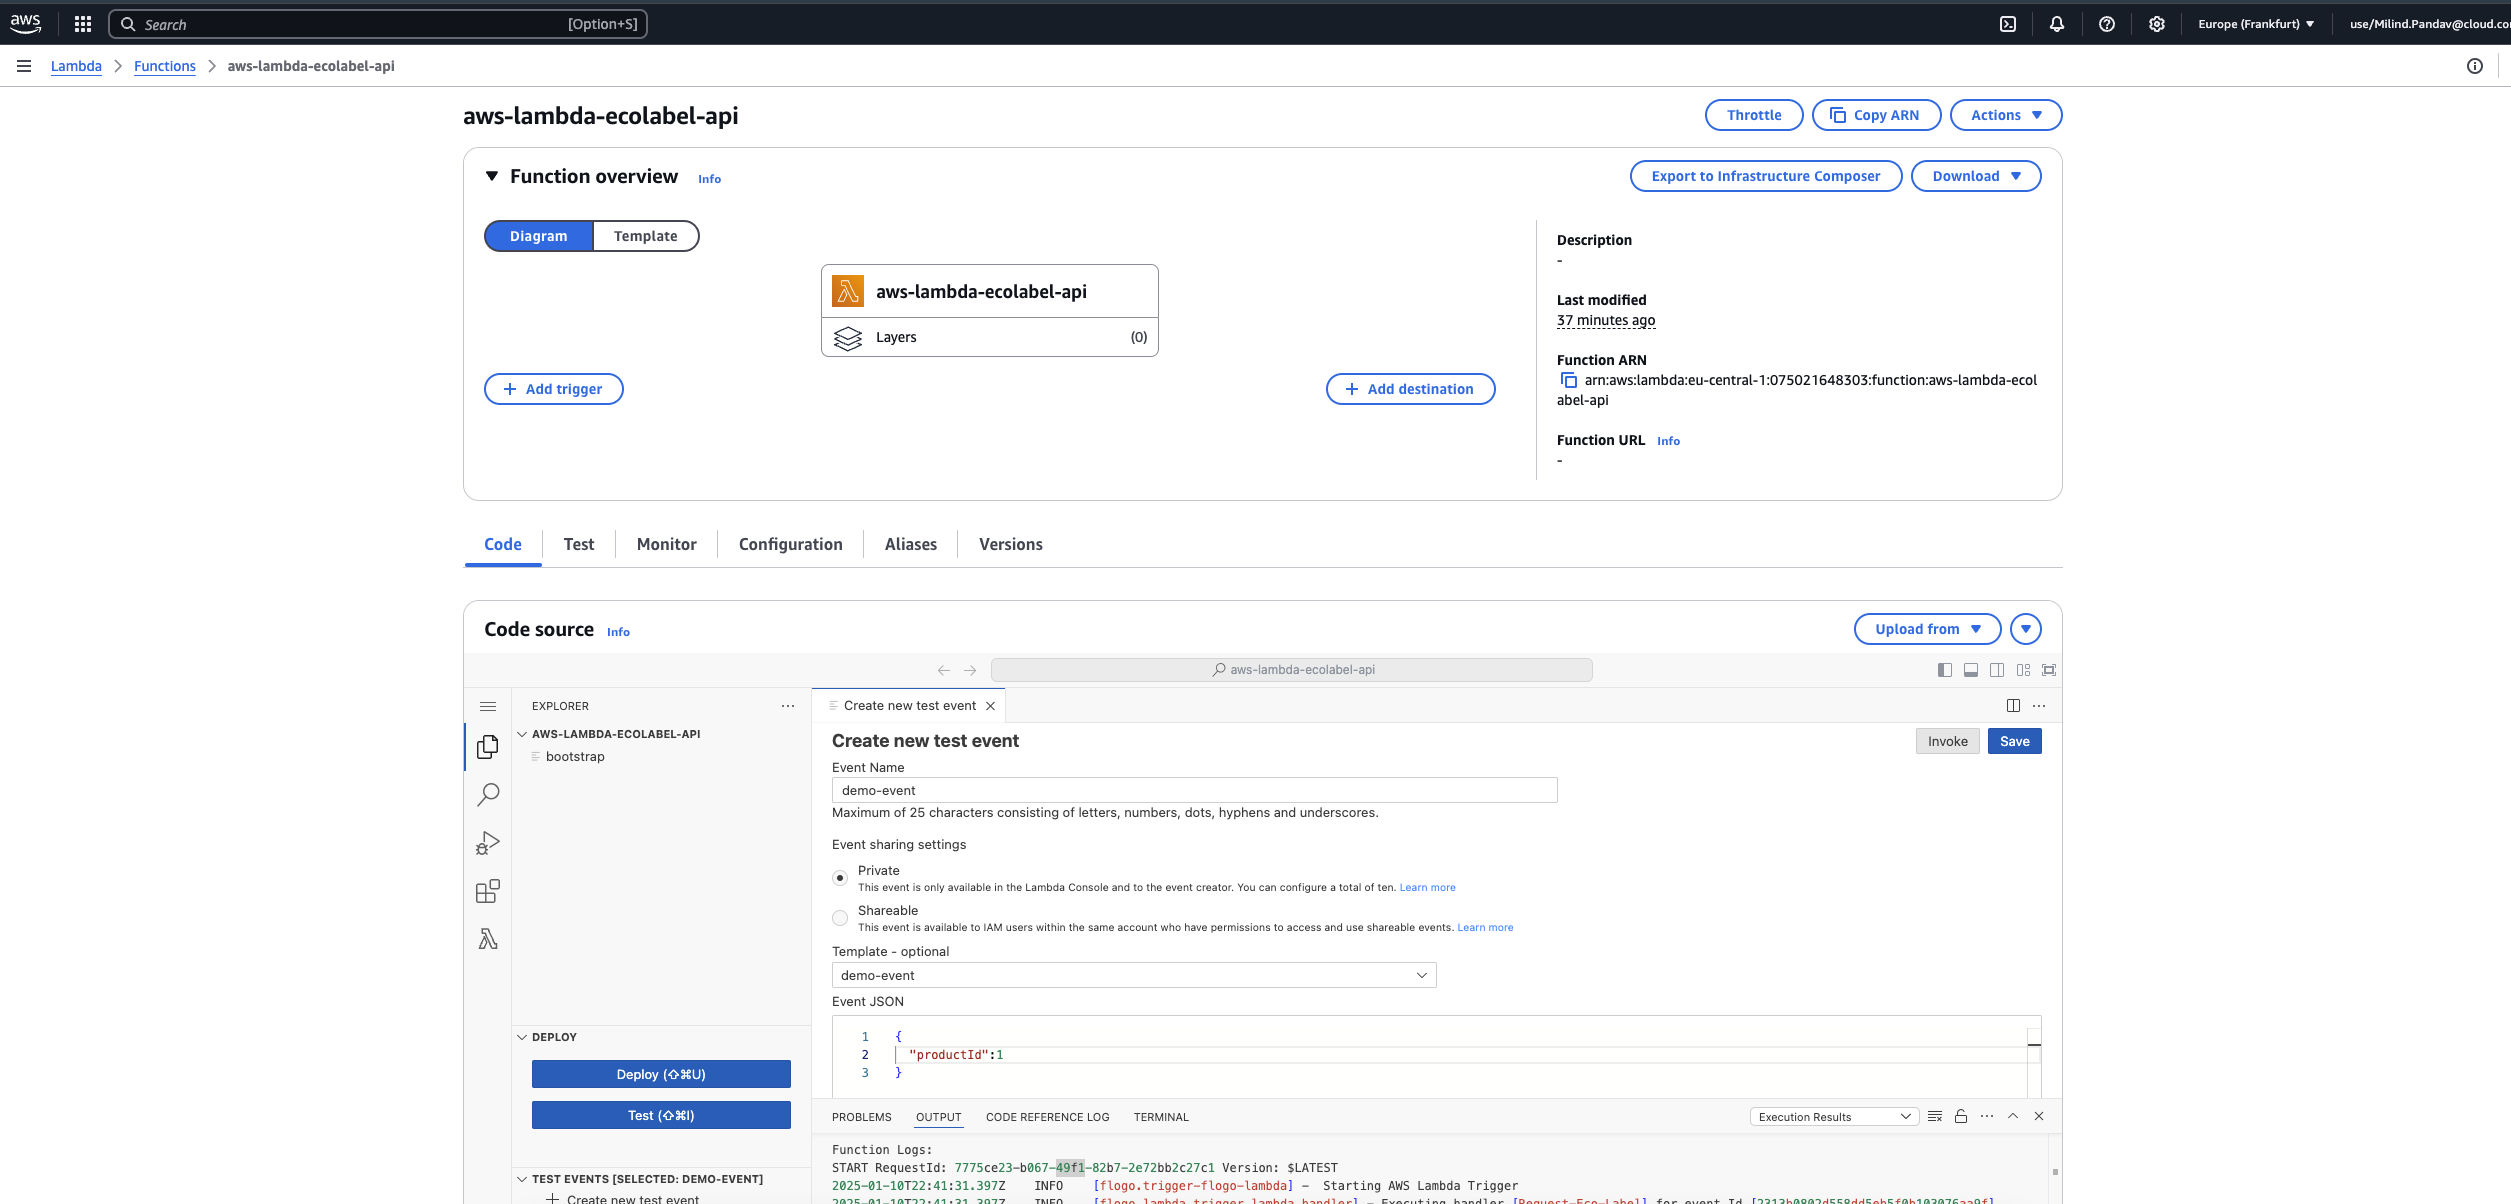The height and width of the screenshot is (1204, 2511).
Task: Toggle full screen mode icon in editor
Action: [2049, 670]
